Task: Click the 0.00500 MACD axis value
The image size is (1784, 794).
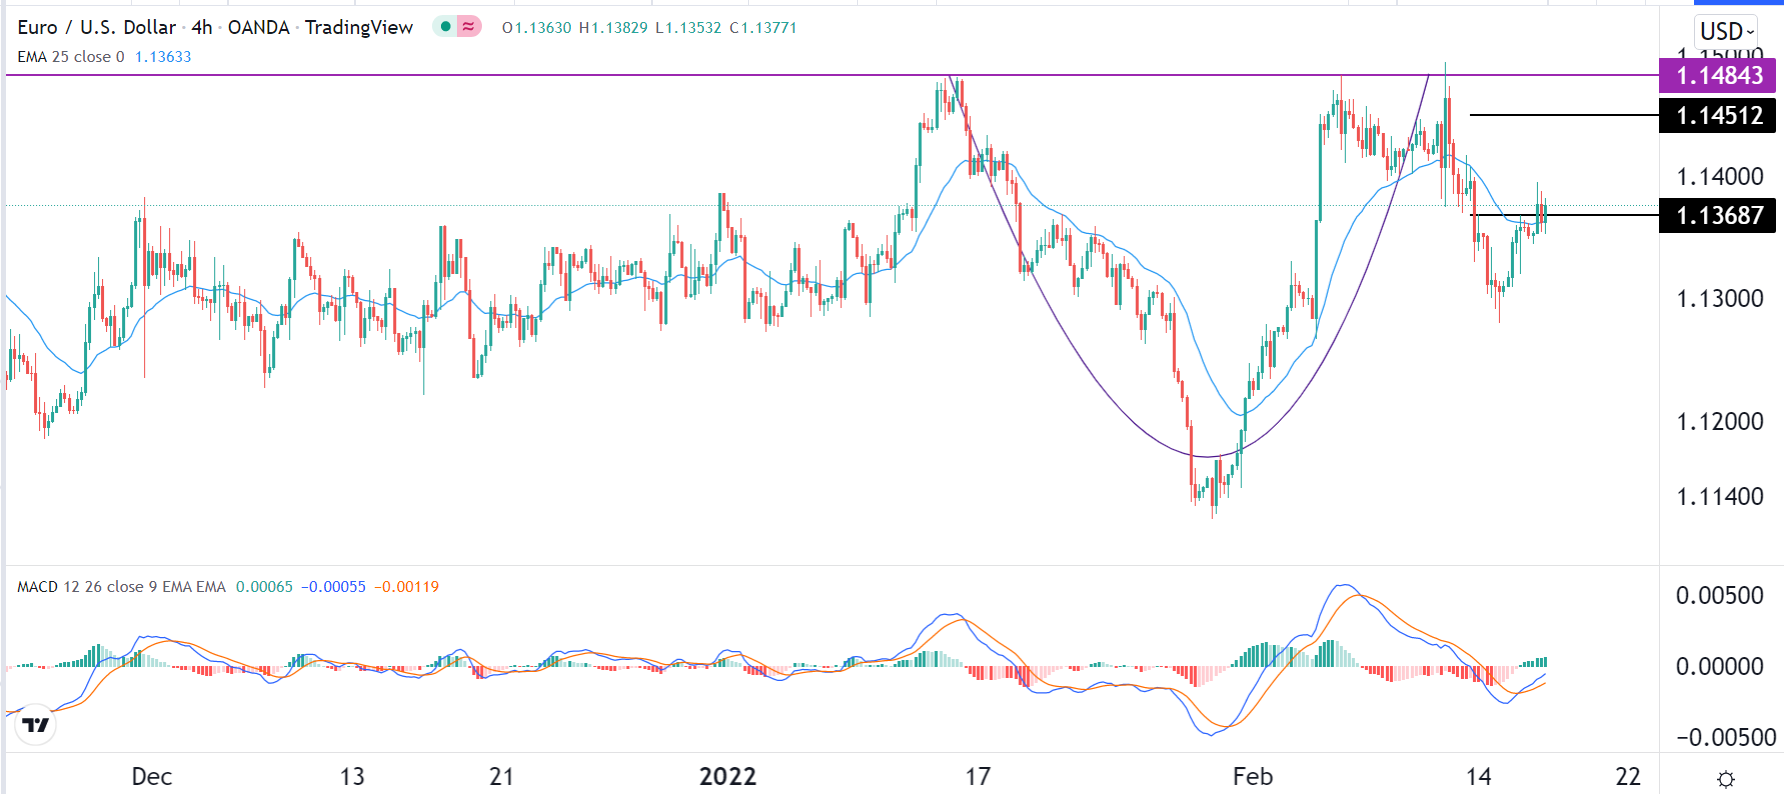Action: [1720, 596]
